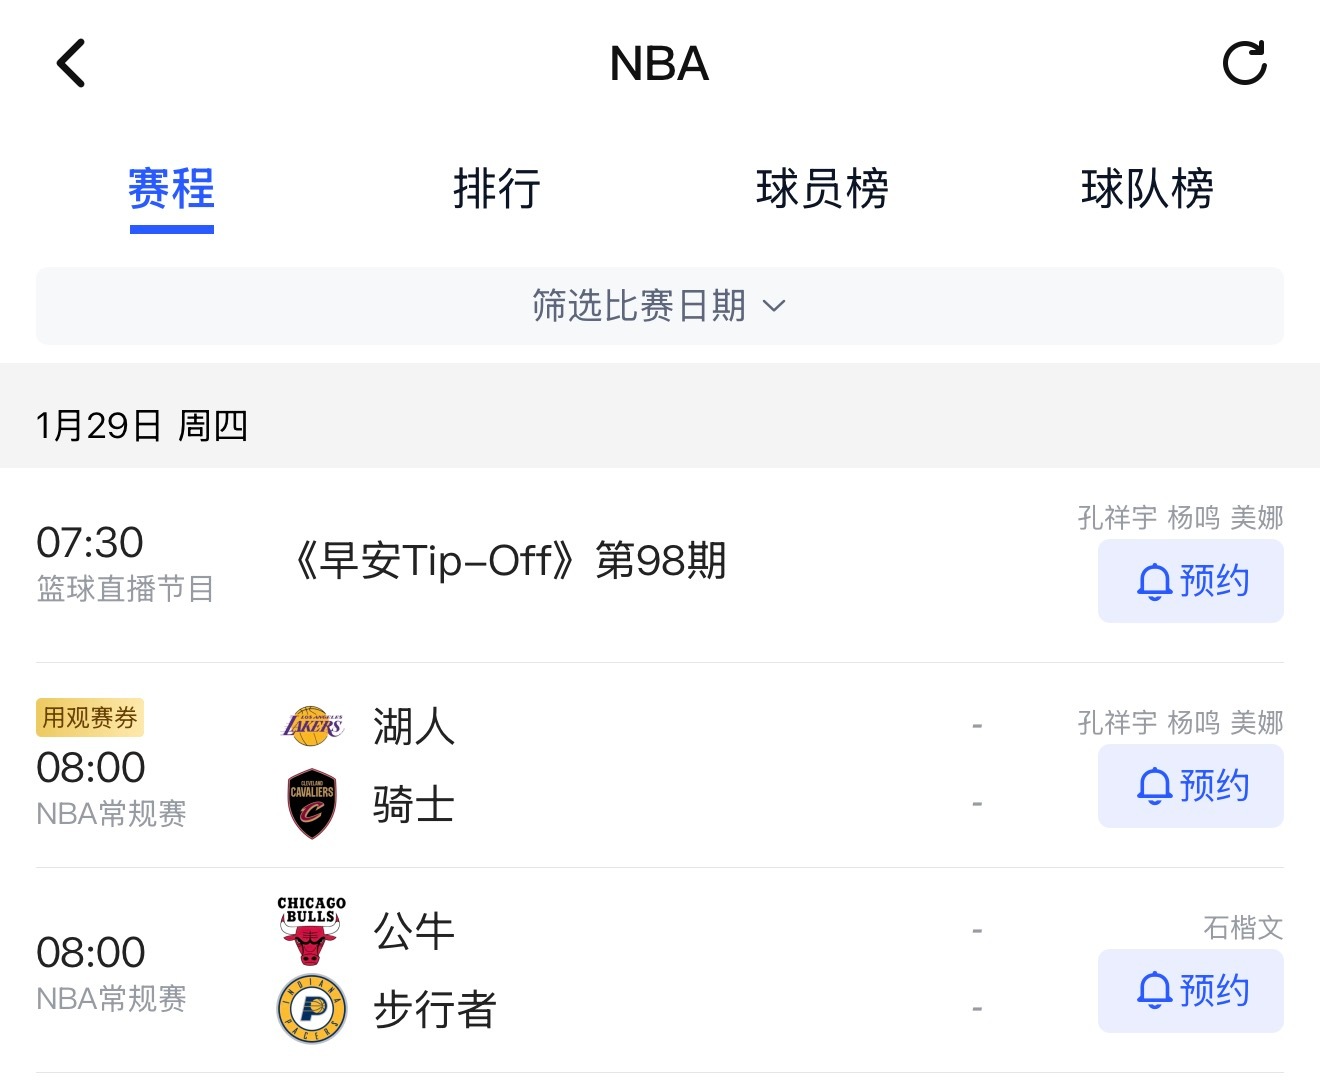Tap the yellow 用观赛券 ticket tag
1320x1087 pixels.
89,717
